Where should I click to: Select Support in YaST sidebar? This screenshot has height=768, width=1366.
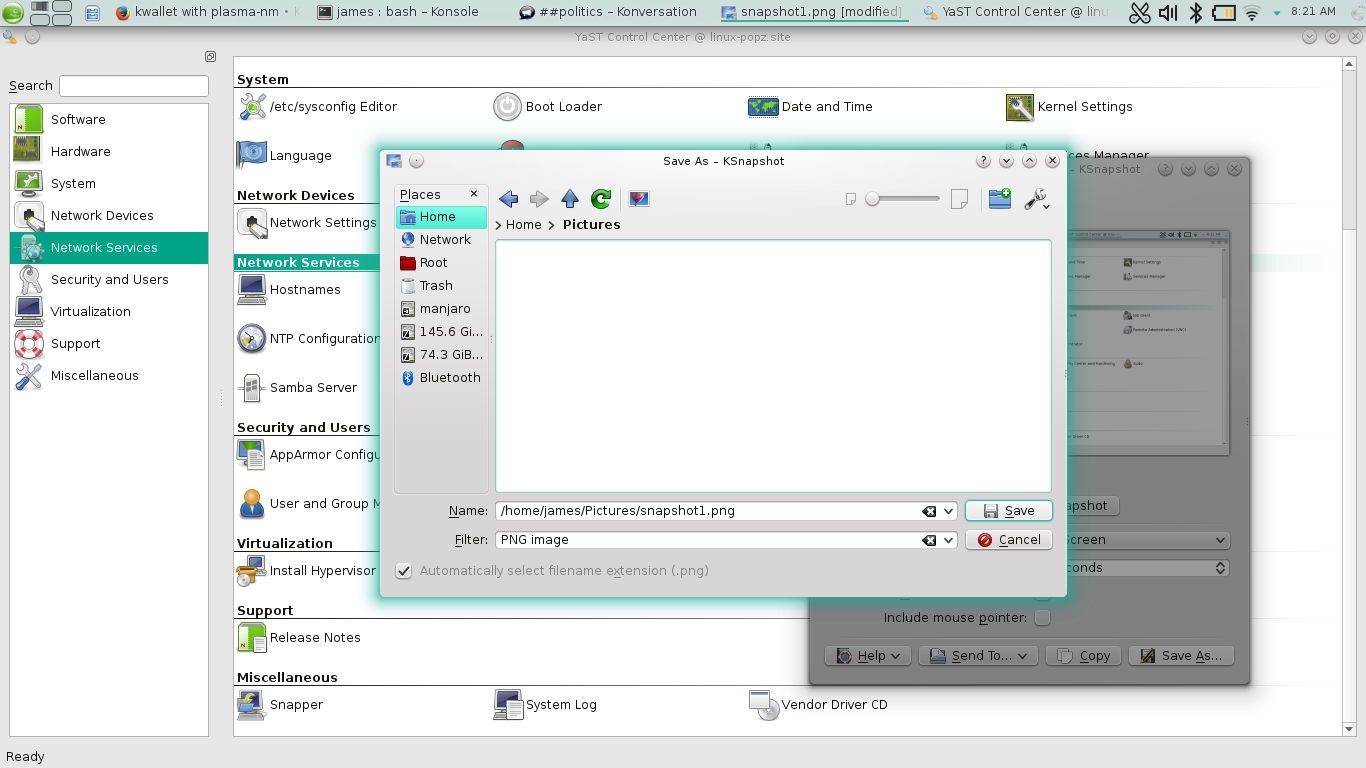[109, 344]
